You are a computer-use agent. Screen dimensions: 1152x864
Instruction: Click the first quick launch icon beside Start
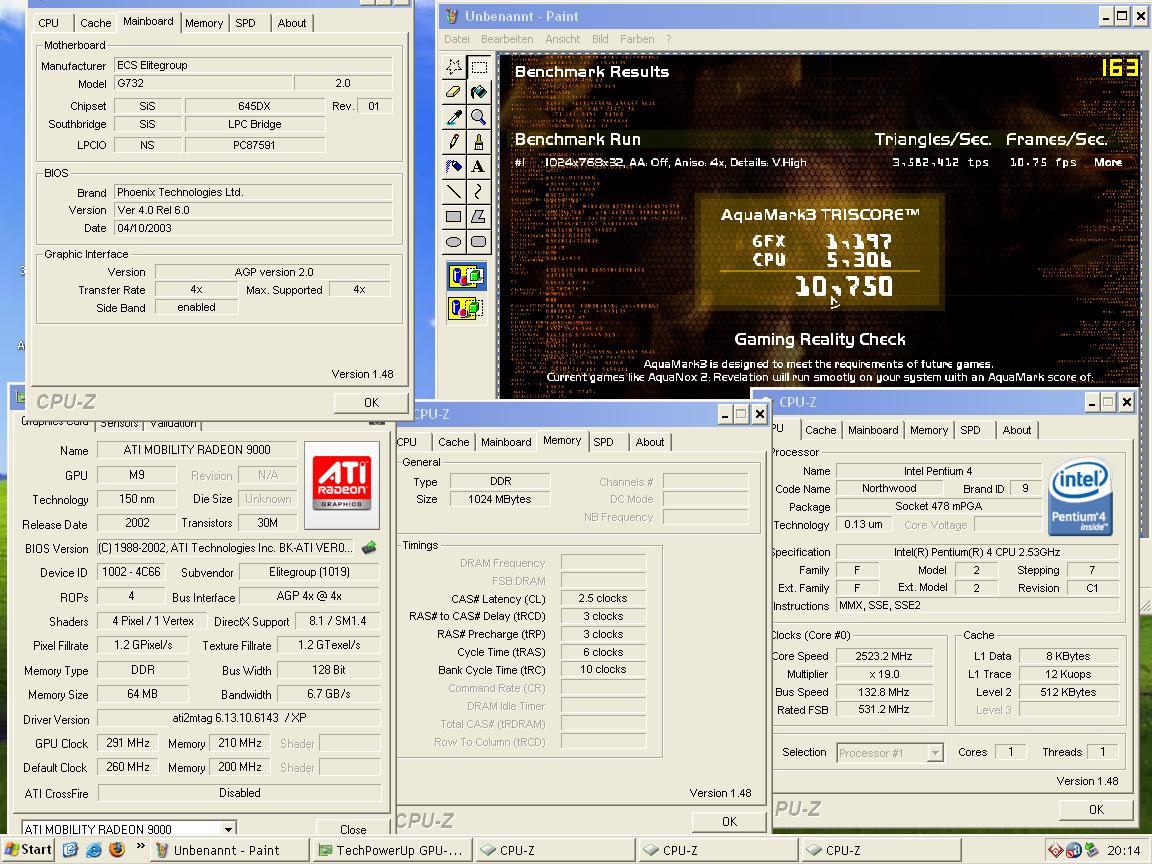click(x=71, y=850)
